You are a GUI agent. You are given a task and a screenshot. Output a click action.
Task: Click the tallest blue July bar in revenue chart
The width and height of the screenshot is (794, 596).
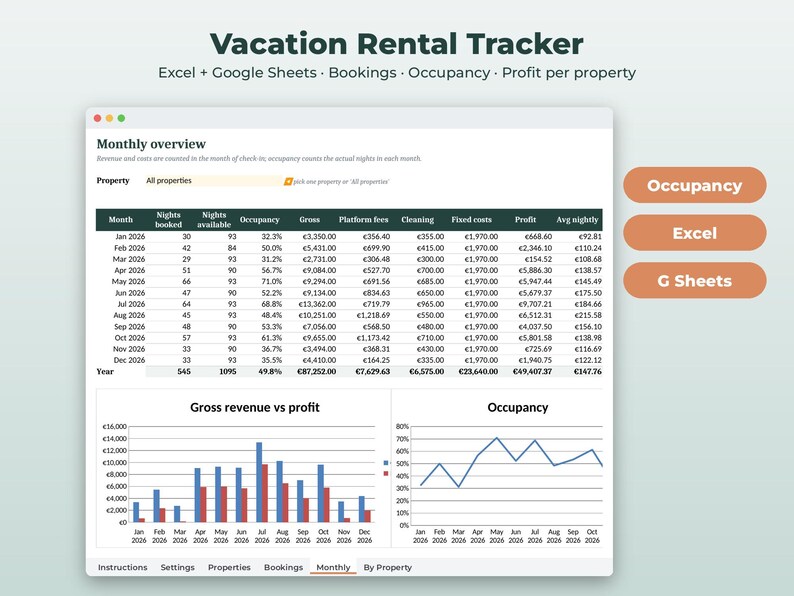point(259,482)
